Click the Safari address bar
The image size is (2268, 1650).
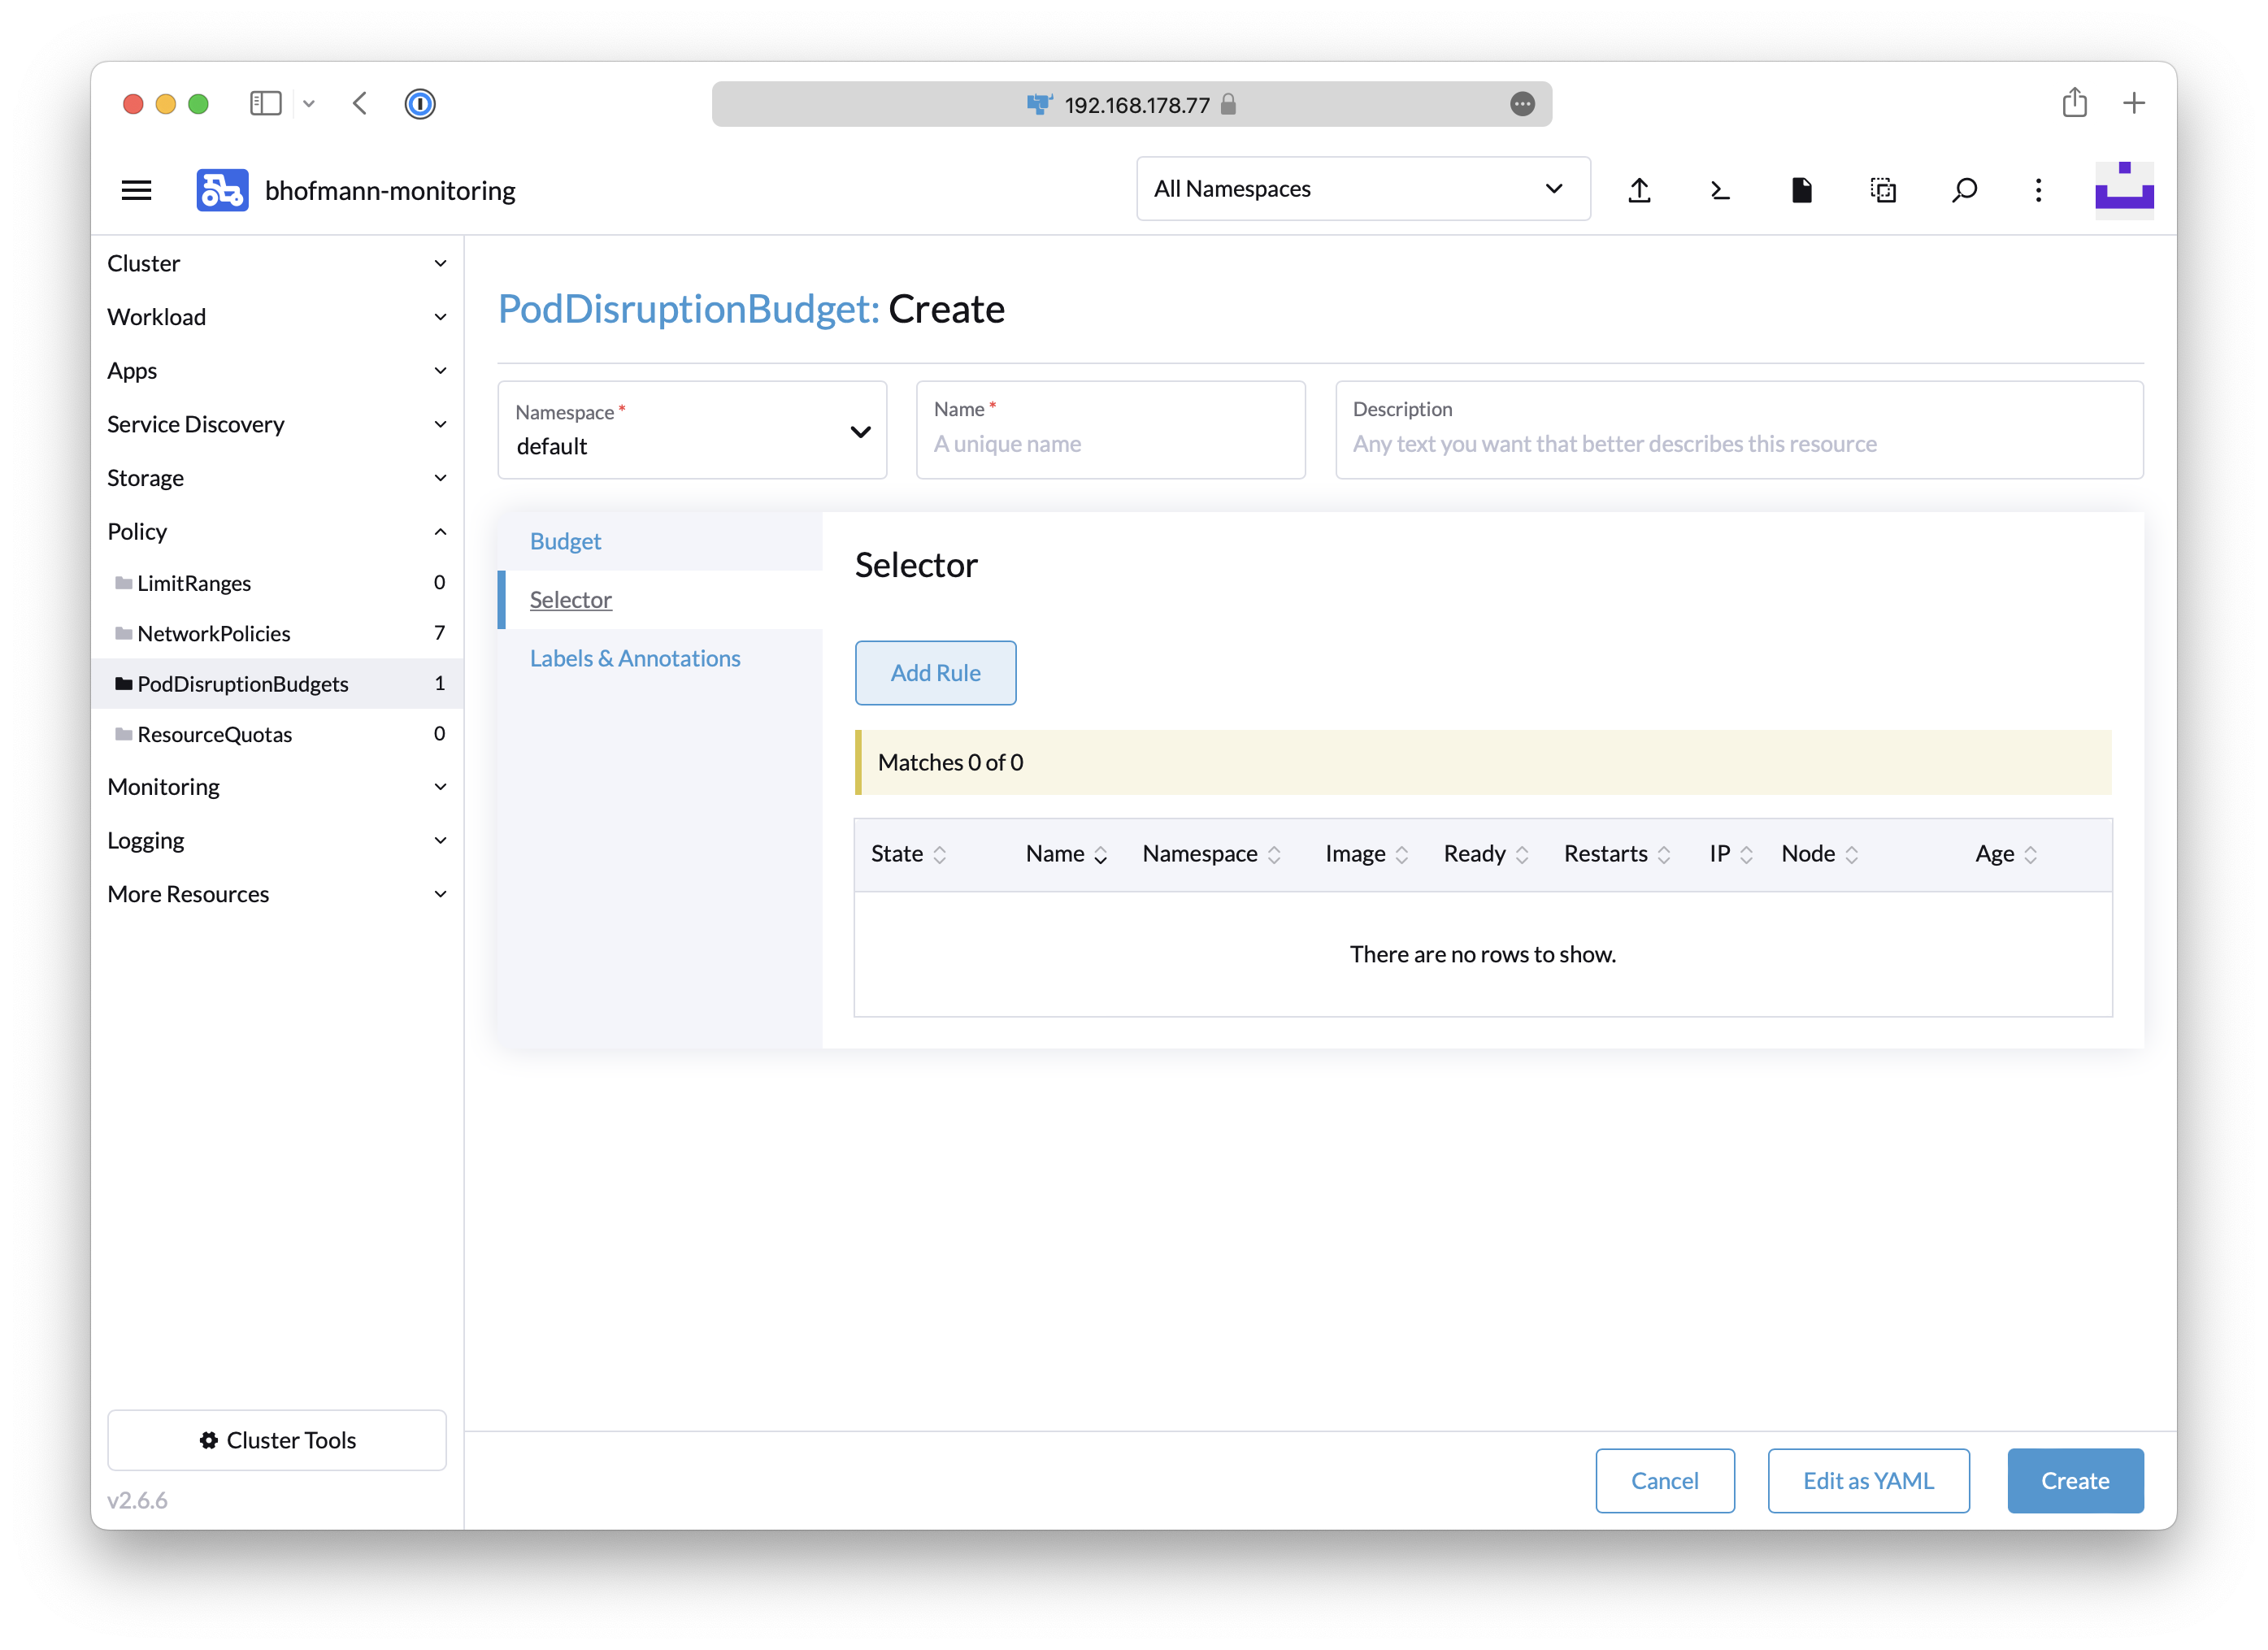pyautogui.click(x=1132, y=104)
